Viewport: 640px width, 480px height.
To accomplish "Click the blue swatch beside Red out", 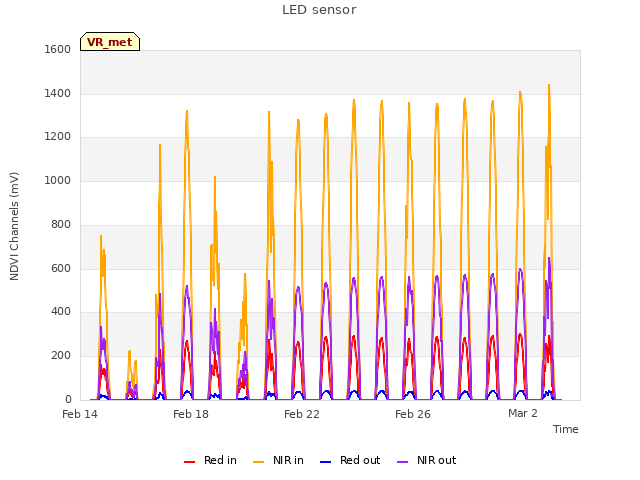I will click(325, 462).
